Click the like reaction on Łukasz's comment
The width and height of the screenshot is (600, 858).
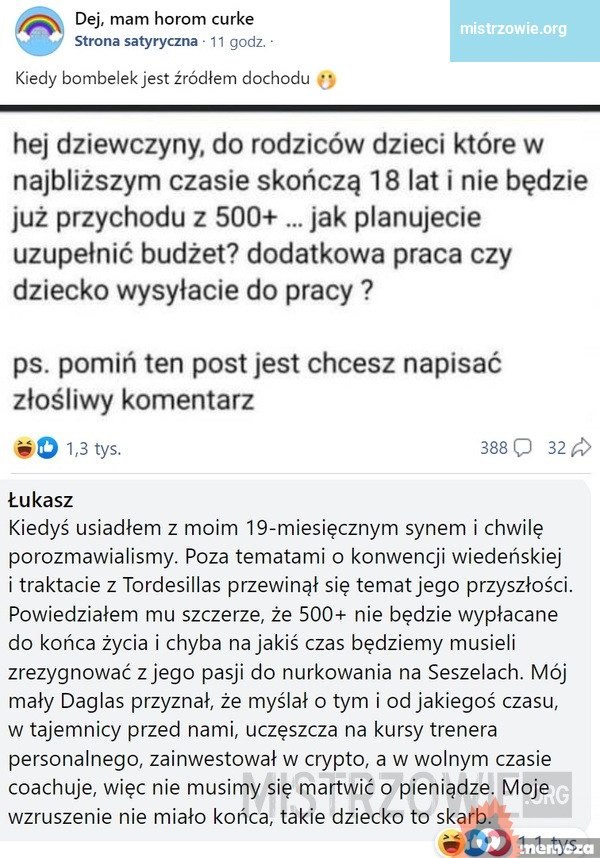[x=474, y=844]
